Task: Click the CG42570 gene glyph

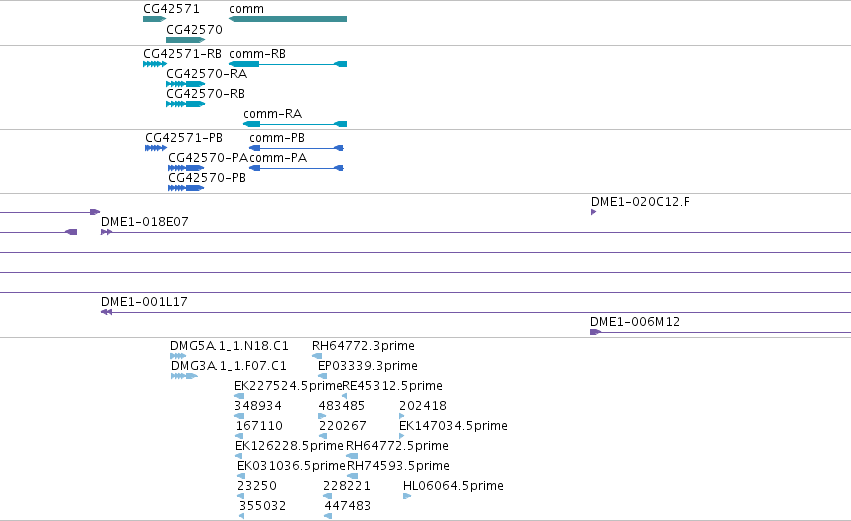Action: coord(186,40)
